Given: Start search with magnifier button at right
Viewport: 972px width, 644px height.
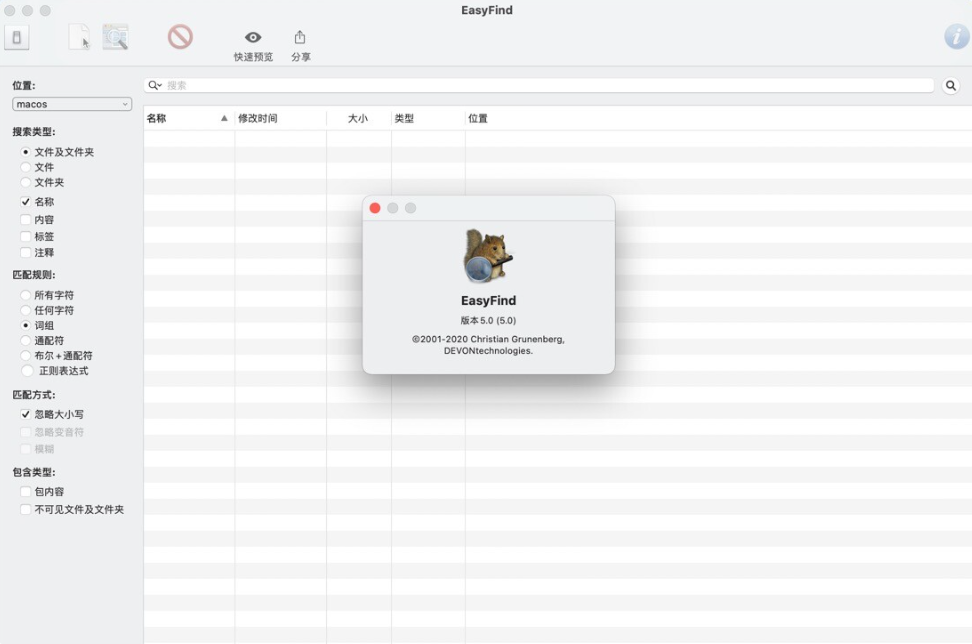Looking at the screenshot, I should pyautogui.click(x=950, y=86).
